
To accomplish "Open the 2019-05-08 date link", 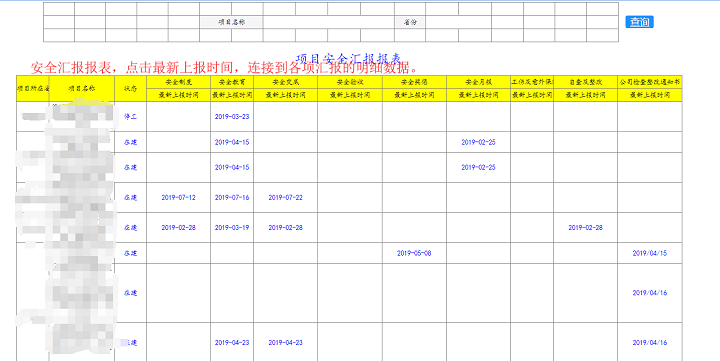I will 414,253.
